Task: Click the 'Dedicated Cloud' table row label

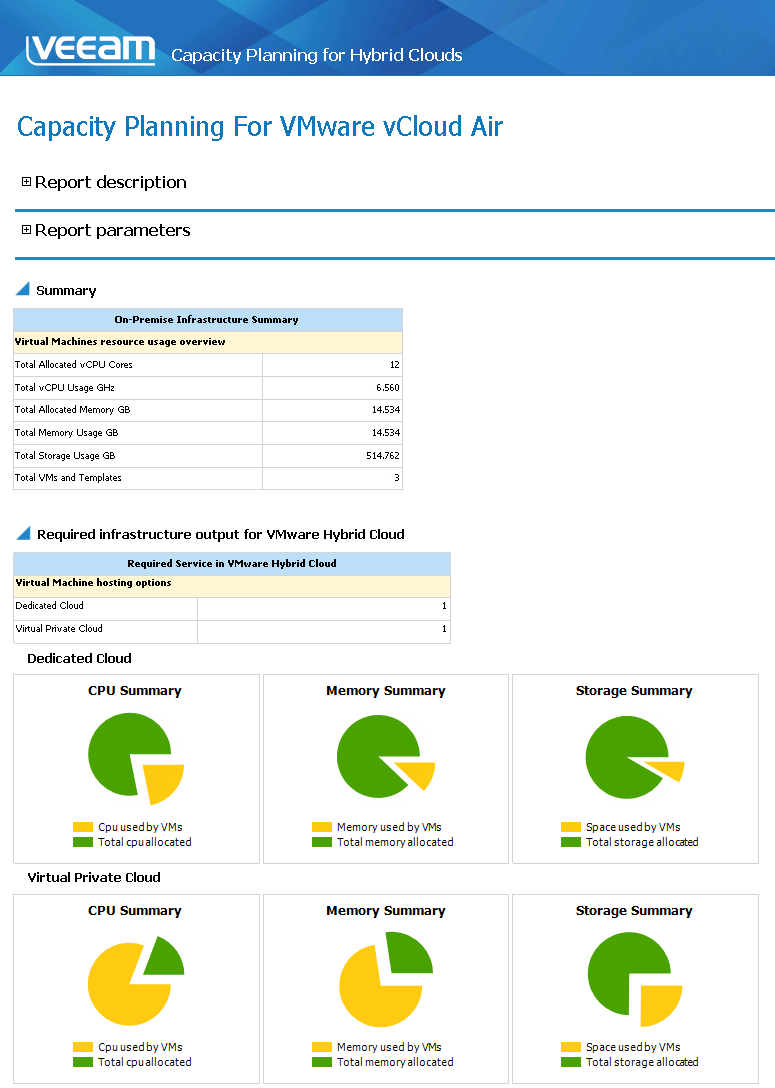Action: point(49,606)
